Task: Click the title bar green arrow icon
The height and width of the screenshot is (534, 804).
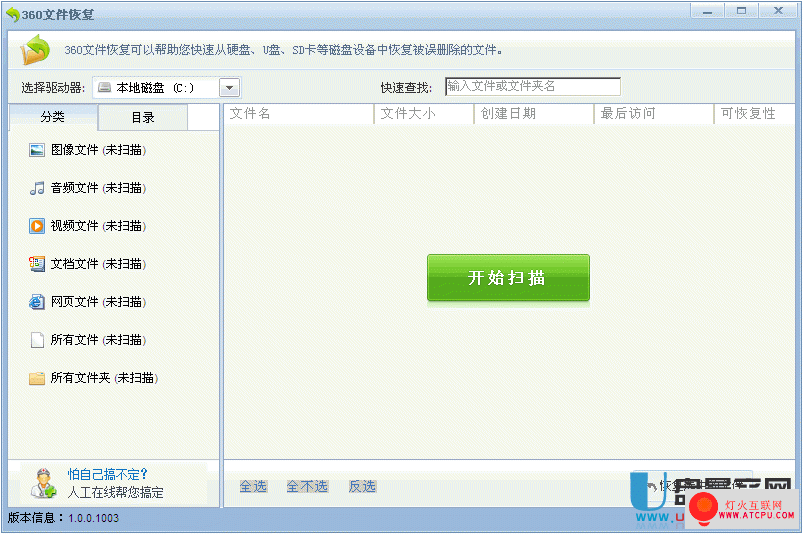Action: point(13,14)
